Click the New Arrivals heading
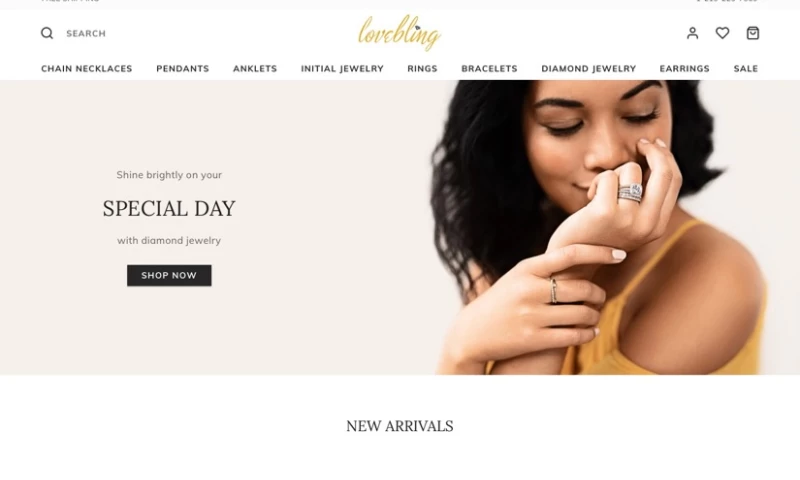The width and height of the screenshot is (800, 480). point(399,426)
